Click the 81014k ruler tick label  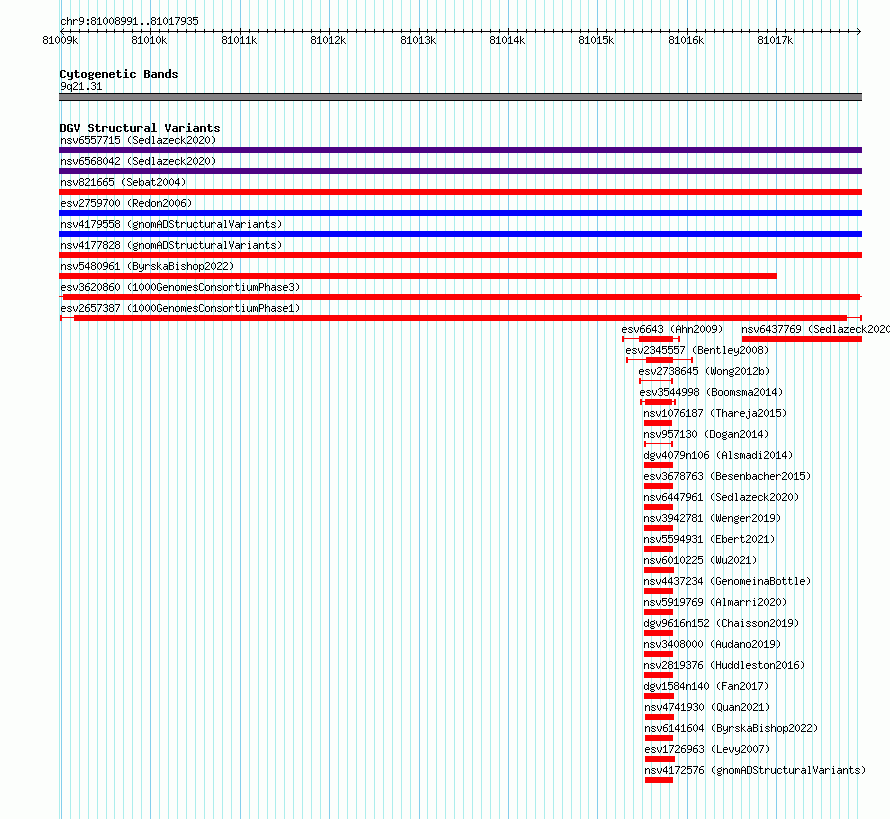click(507, 40)
